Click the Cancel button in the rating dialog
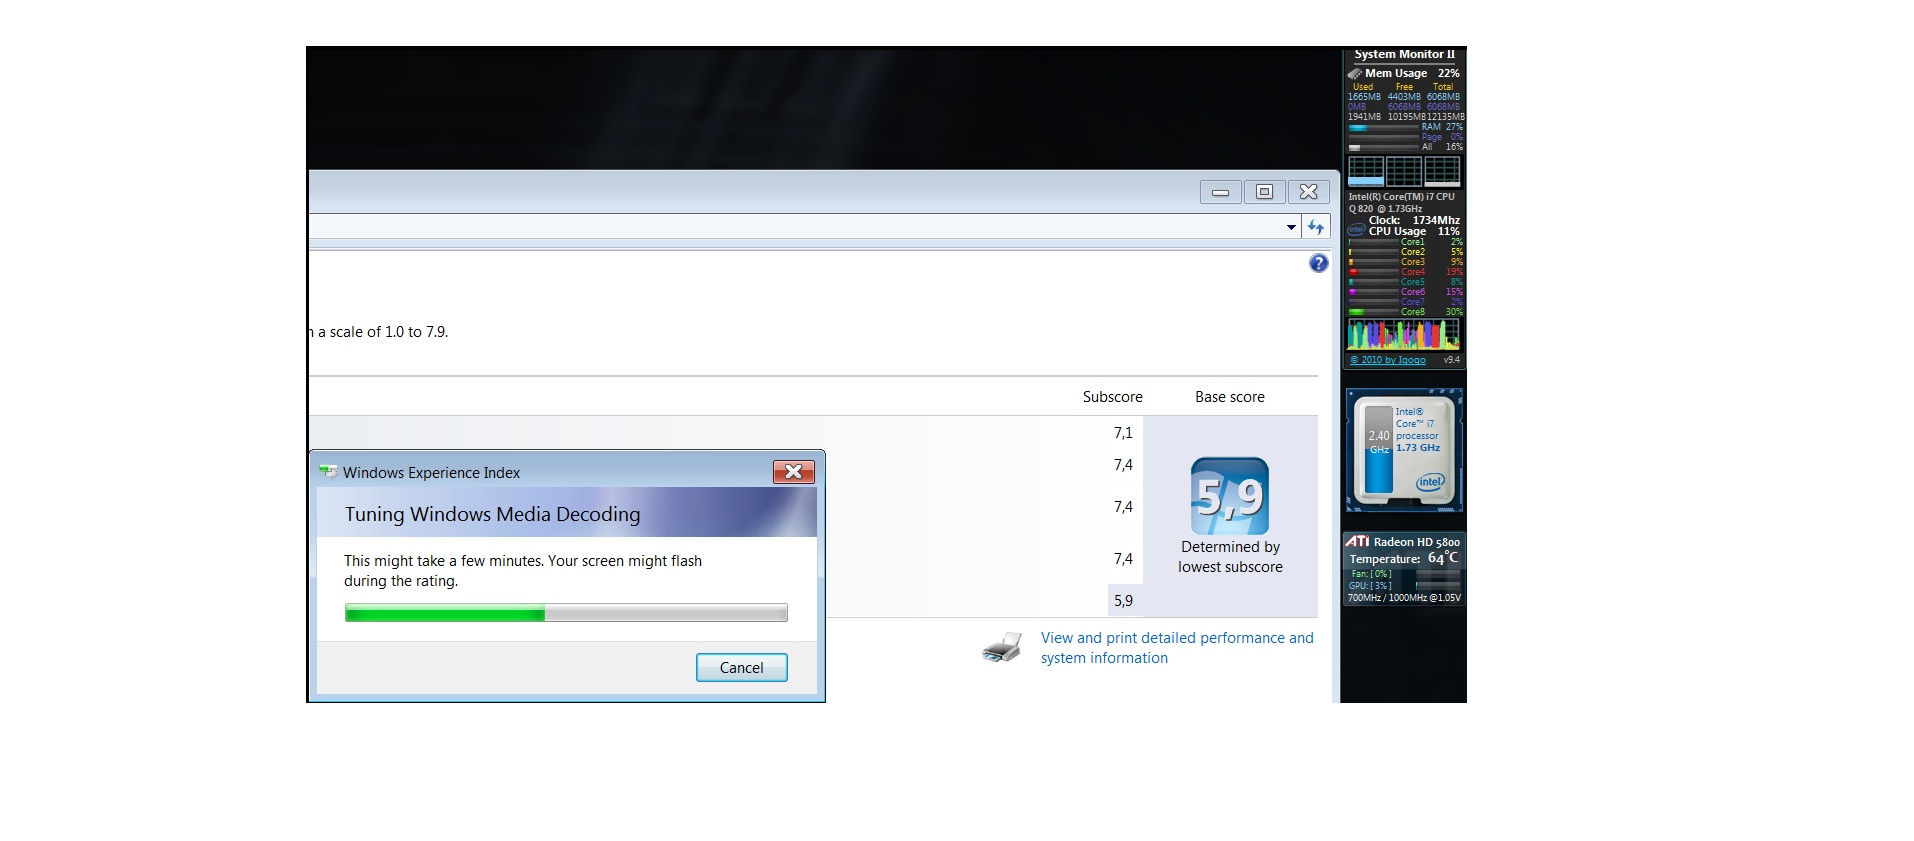1914x841 pixels. point(741,667)
